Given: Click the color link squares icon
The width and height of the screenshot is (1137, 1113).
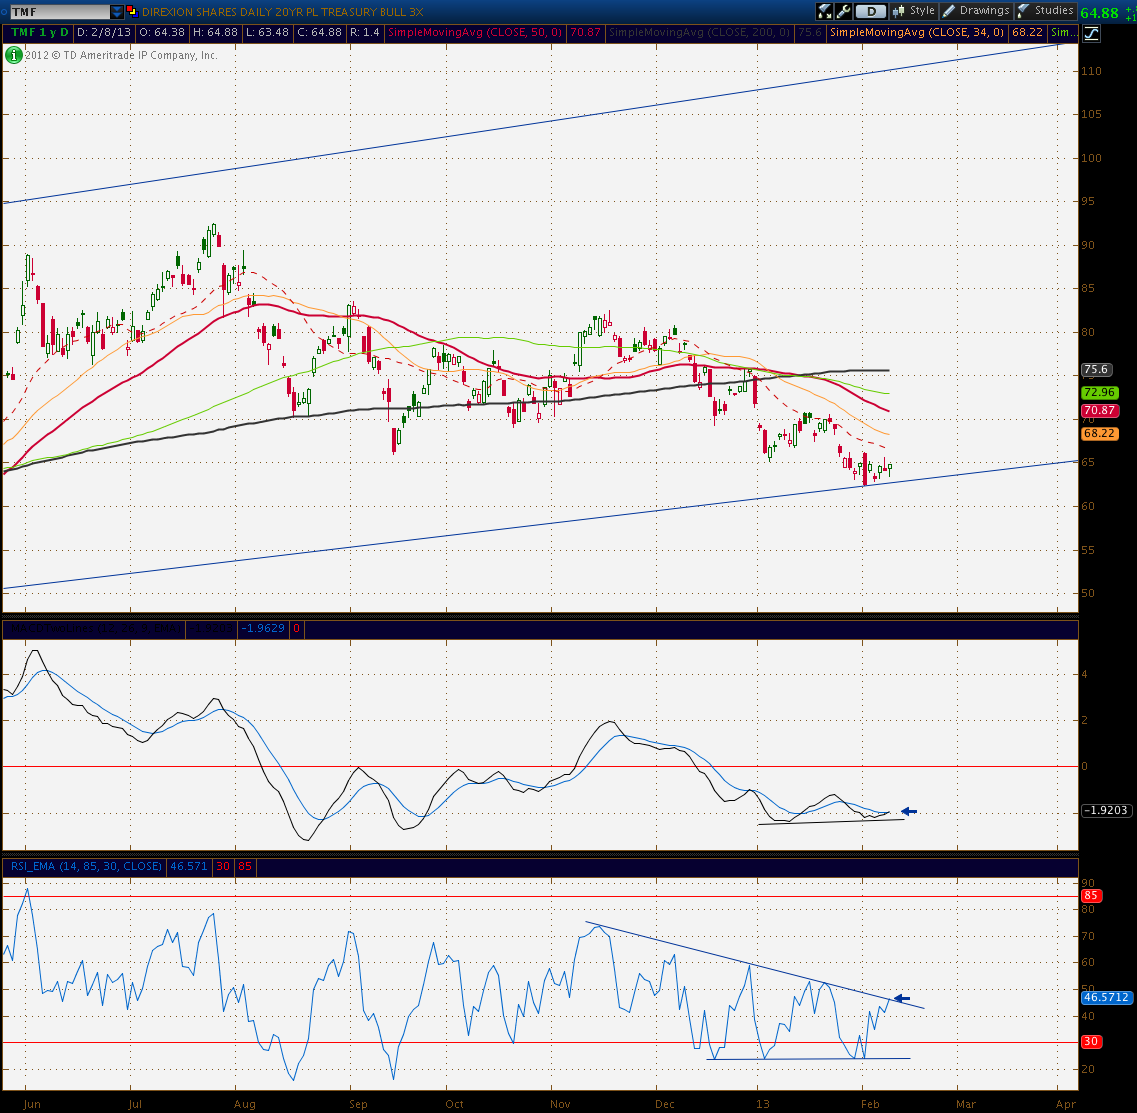Looking at the screenshot, I should coord(132,11).
